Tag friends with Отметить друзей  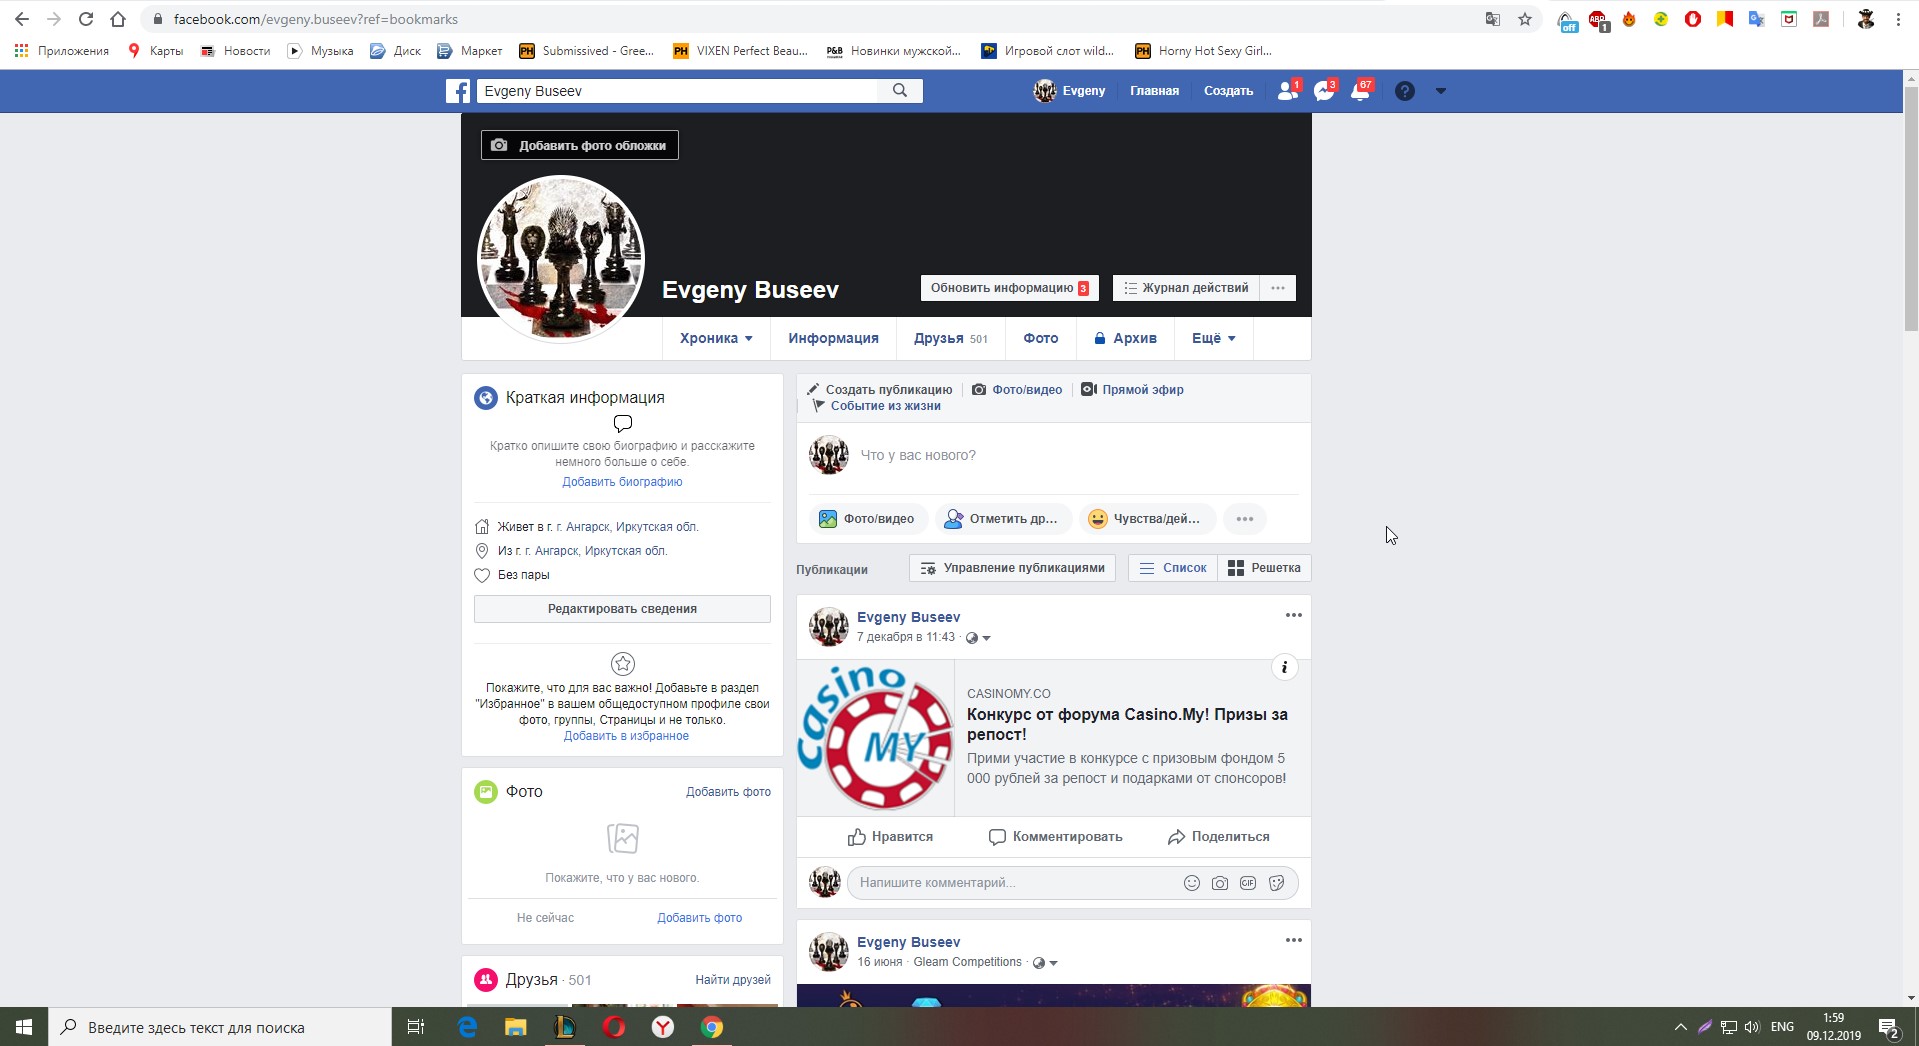coord(1003,519)
